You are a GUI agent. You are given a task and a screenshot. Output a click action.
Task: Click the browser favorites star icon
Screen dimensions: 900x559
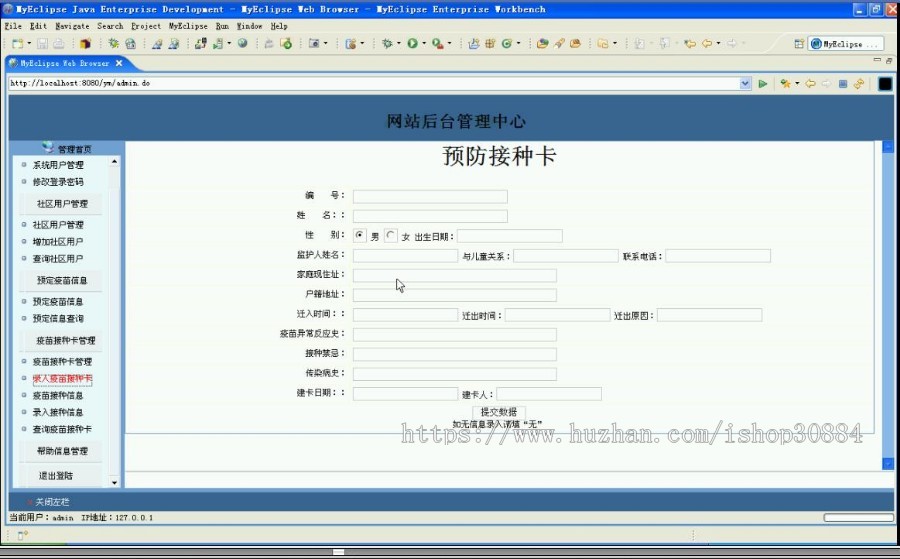pos(785,84)
